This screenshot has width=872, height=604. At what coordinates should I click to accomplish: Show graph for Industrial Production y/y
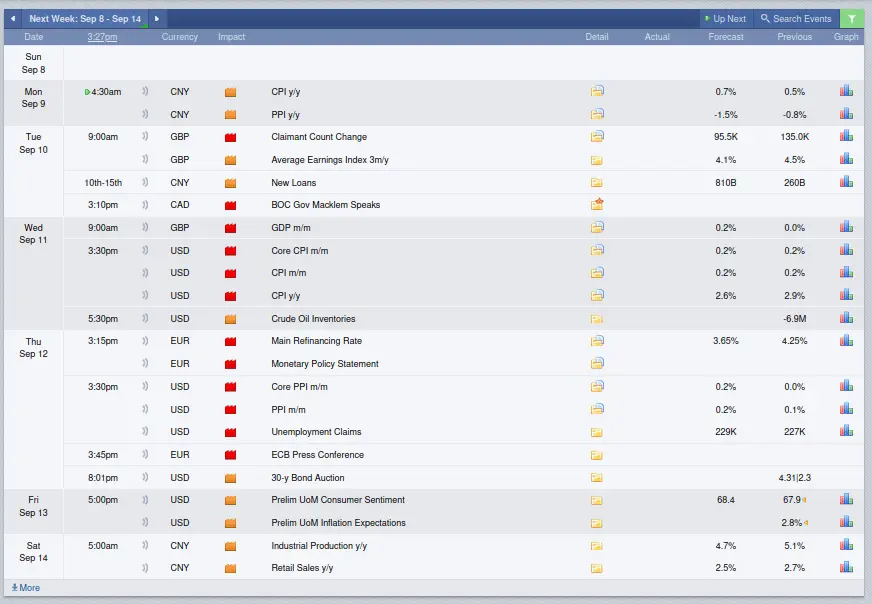pyautogui.click(x=846, y=544)
